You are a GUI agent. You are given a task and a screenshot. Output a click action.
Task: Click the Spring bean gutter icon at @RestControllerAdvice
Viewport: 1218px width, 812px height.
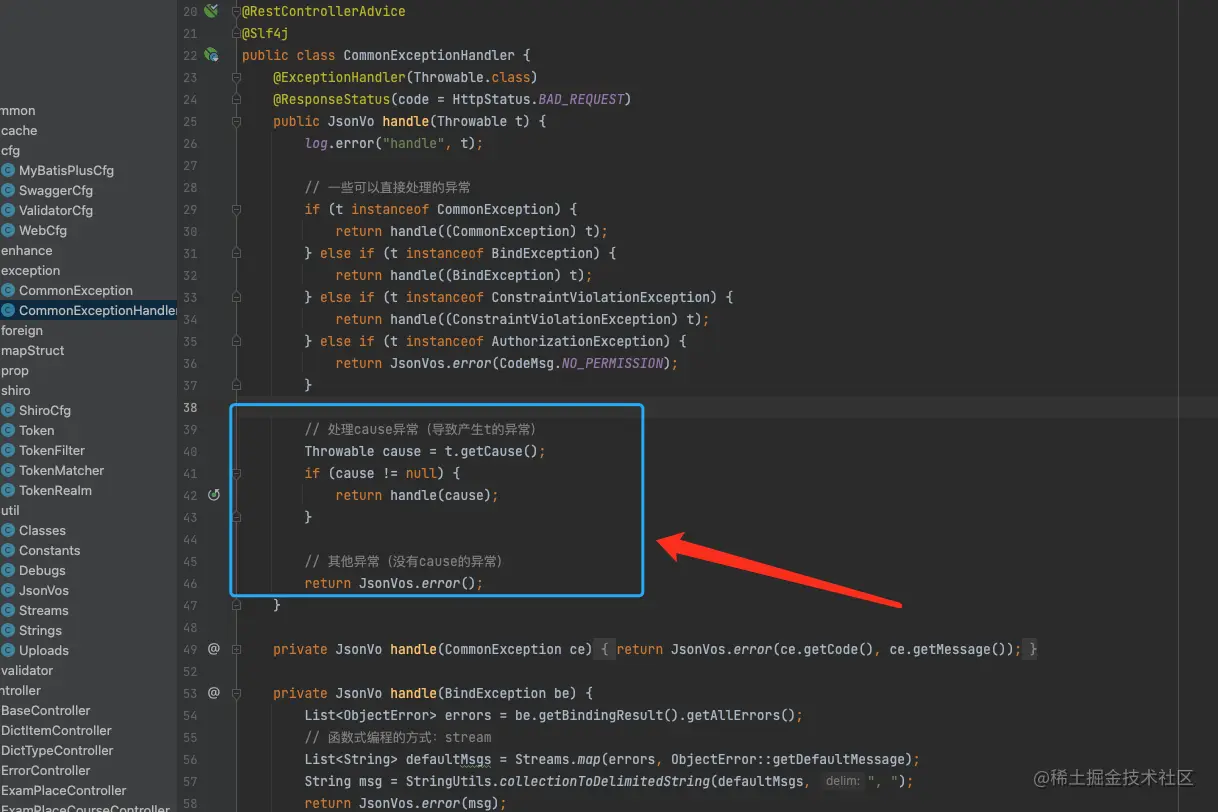(x=211, y=11)
